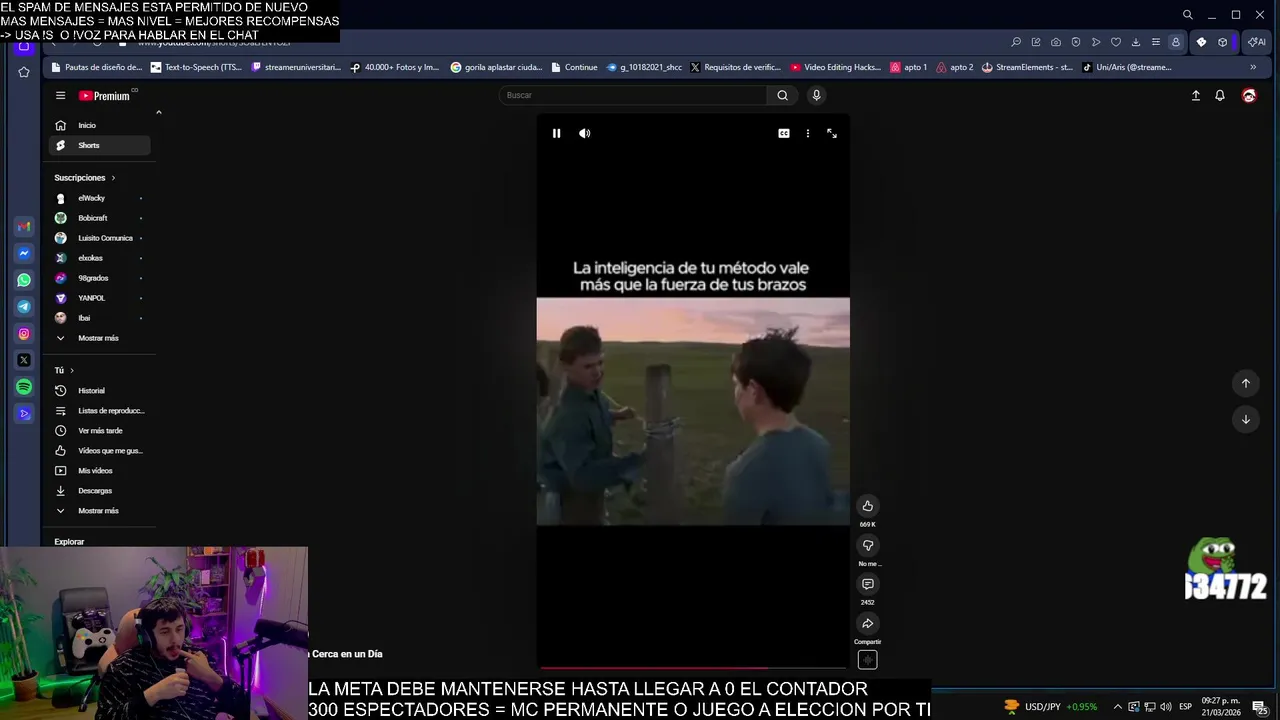Open Gmail in the browser sidebar
The height and width of the screenshot is (720, 1280).
24,227
